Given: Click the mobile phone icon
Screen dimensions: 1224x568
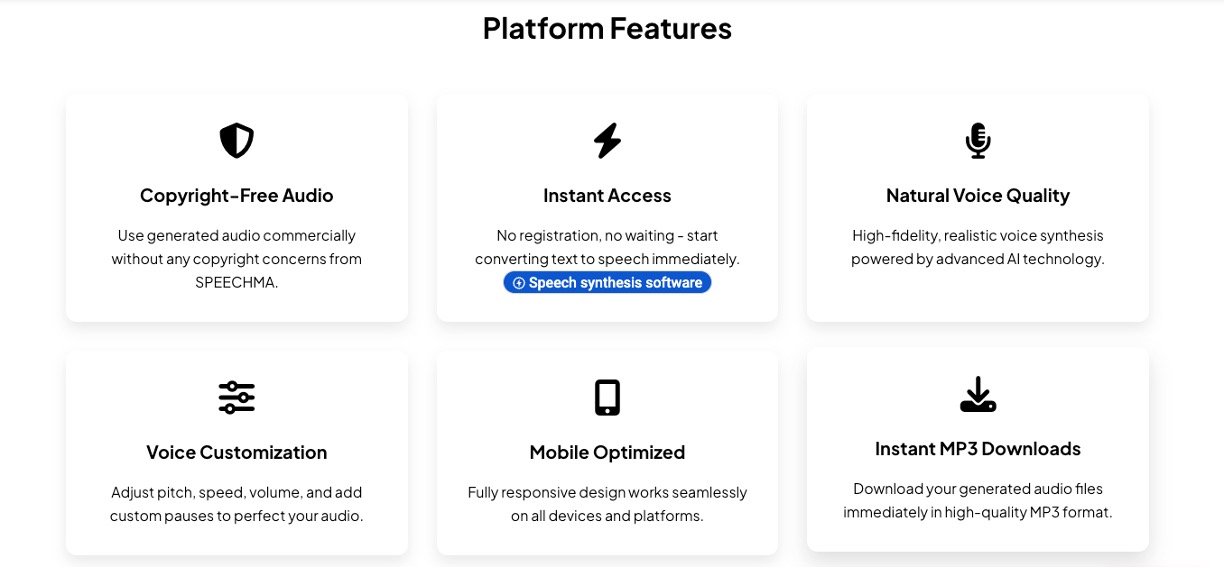Looking at the screenshot, I should point(607,397).
